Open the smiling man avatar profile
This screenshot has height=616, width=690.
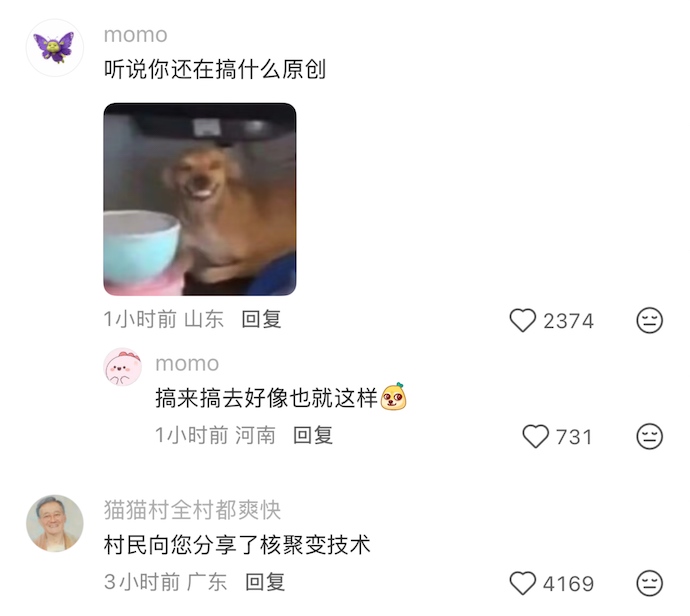(x=55, y=523)
